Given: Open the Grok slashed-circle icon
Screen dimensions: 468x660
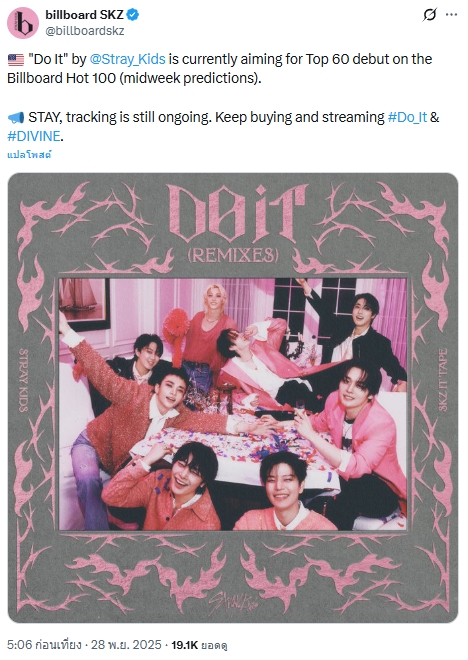Looking at the screenshot, I should 429,15.
